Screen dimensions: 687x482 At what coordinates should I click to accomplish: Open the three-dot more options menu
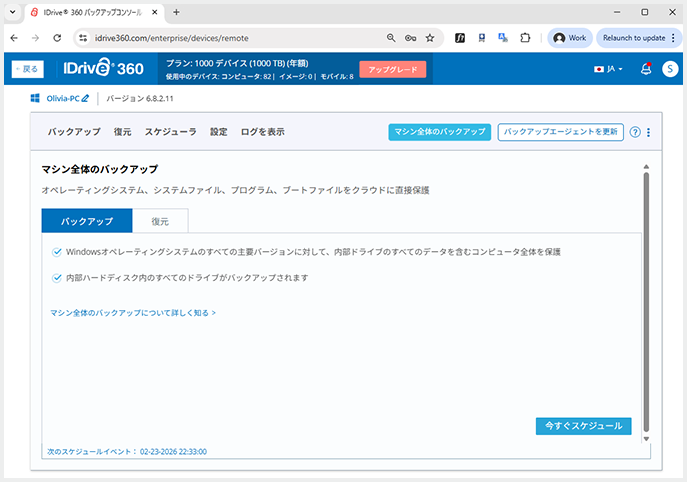pos(649,132)
